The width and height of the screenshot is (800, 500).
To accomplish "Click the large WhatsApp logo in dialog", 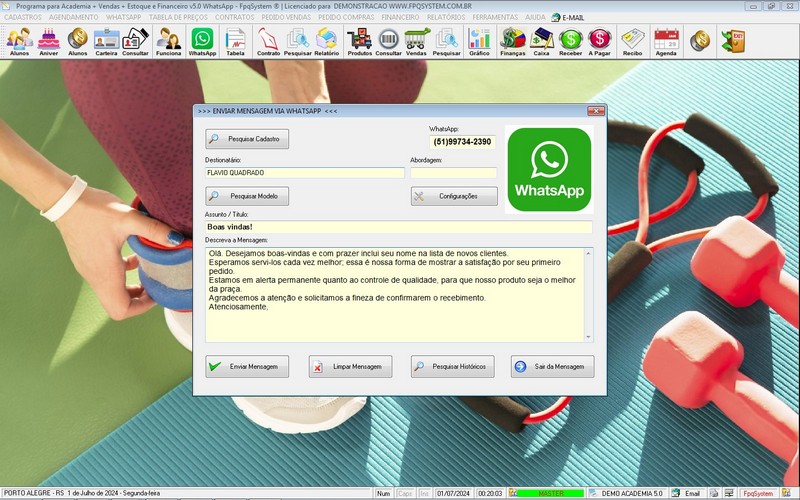I will pyautogui.click(x=549, y=169).
